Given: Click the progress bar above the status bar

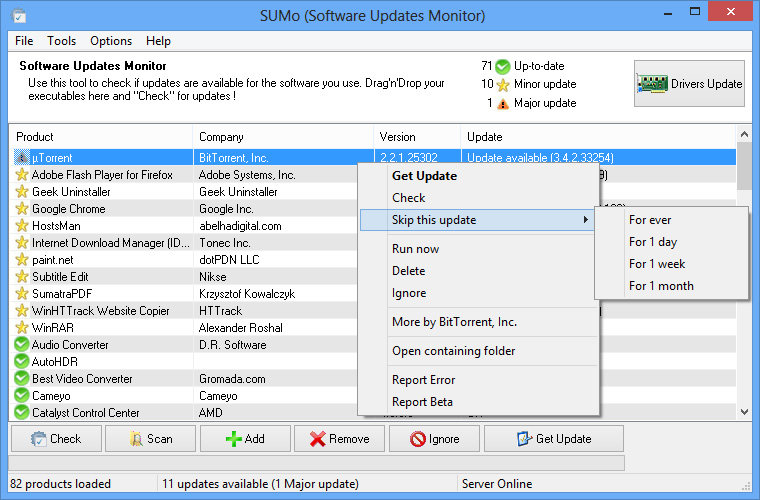Looking at the screenshot, I should click(318, 463).
